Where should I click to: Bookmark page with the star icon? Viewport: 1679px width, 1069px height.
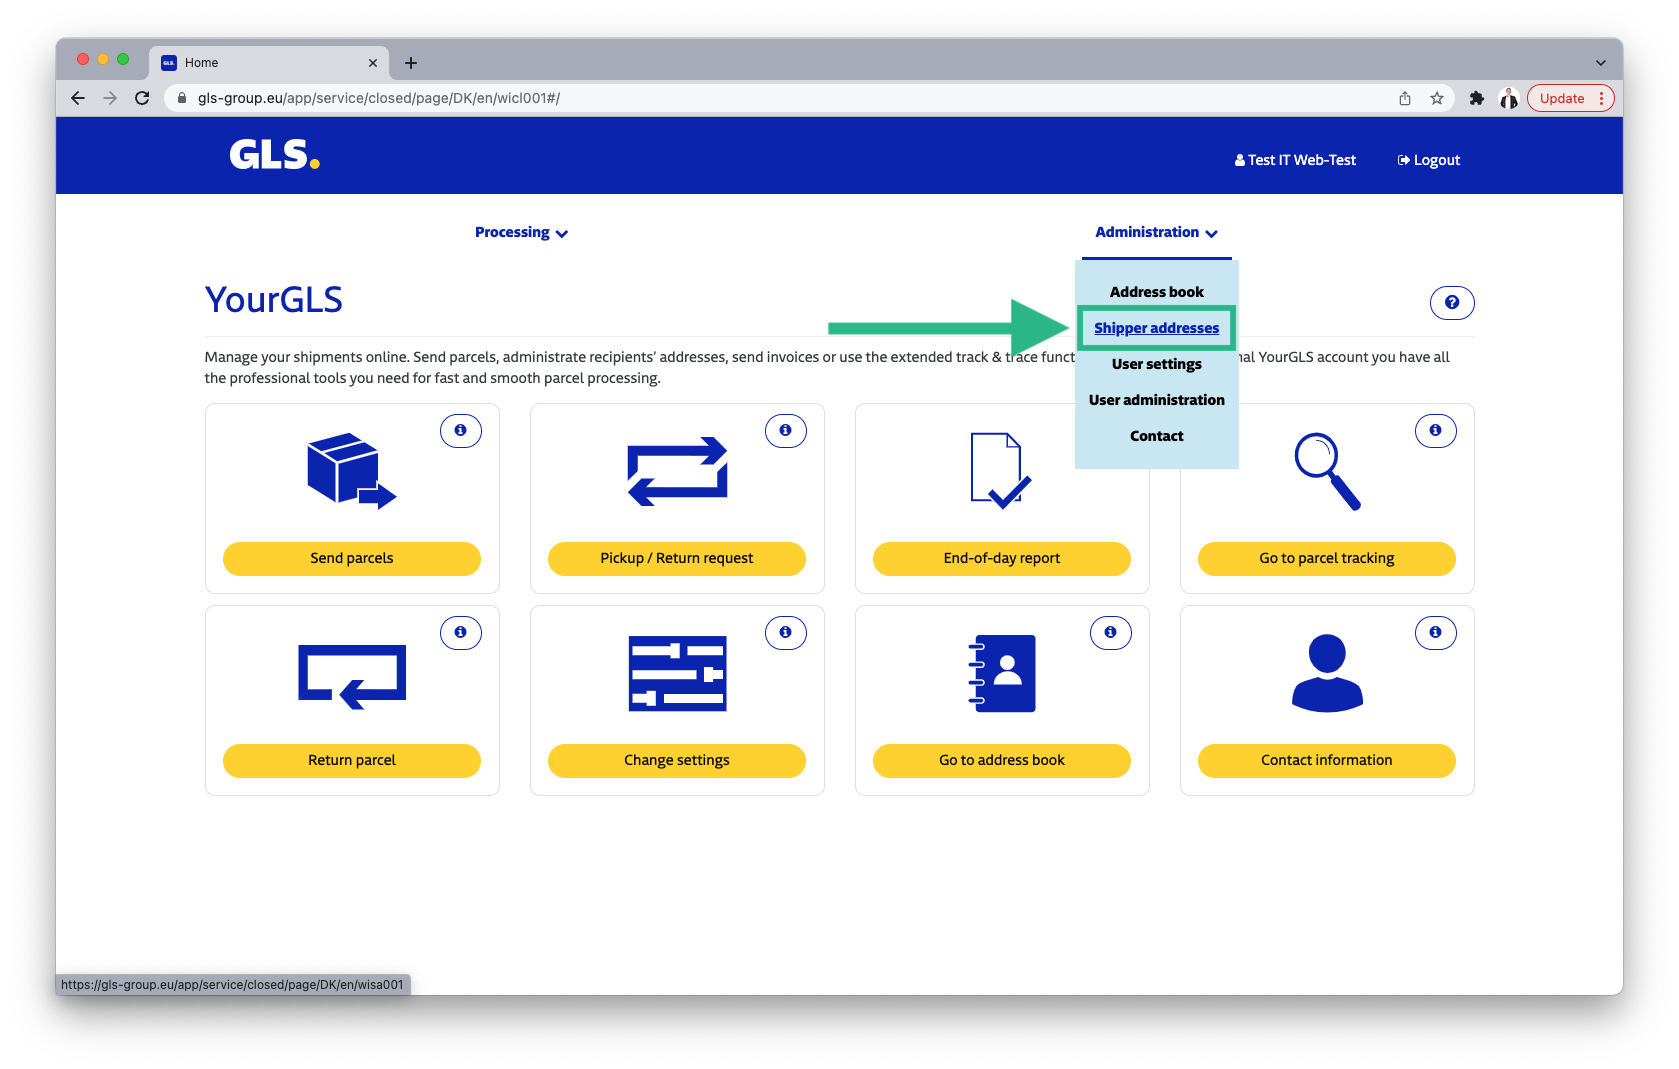click(x=1437, y=98)
